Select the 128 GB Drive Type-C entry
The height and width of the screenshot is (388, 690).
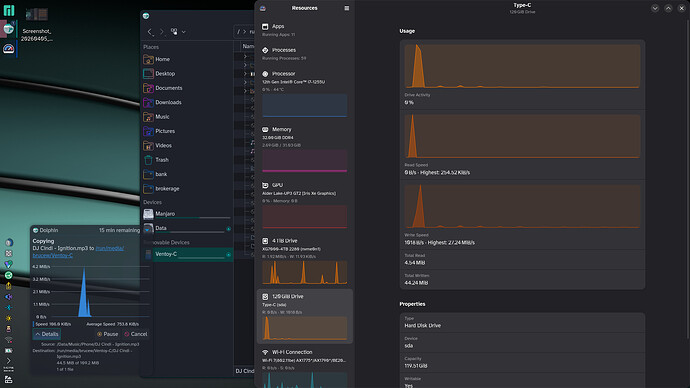click(x=304, y=316)
